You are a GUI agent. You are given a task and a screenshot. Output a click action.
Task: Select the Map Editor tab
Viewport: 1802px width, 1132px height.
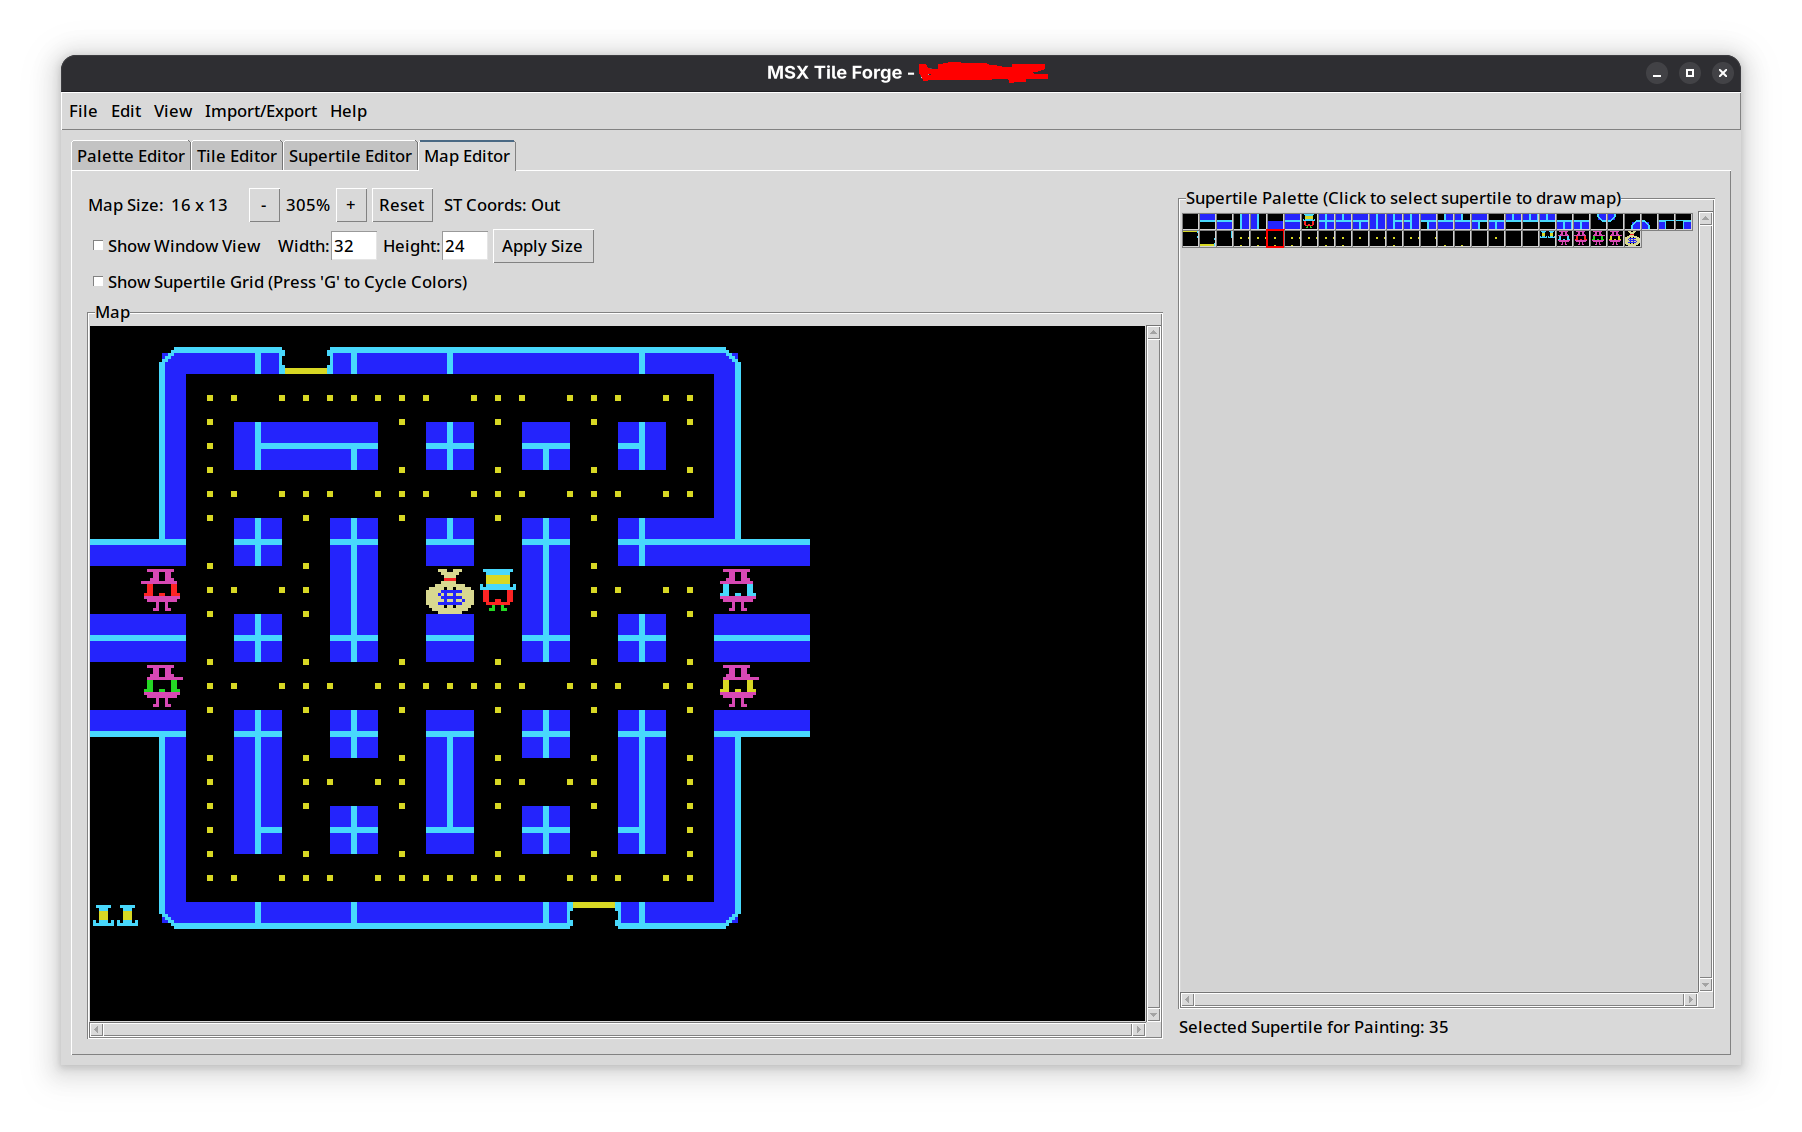[x=467, y=156]
